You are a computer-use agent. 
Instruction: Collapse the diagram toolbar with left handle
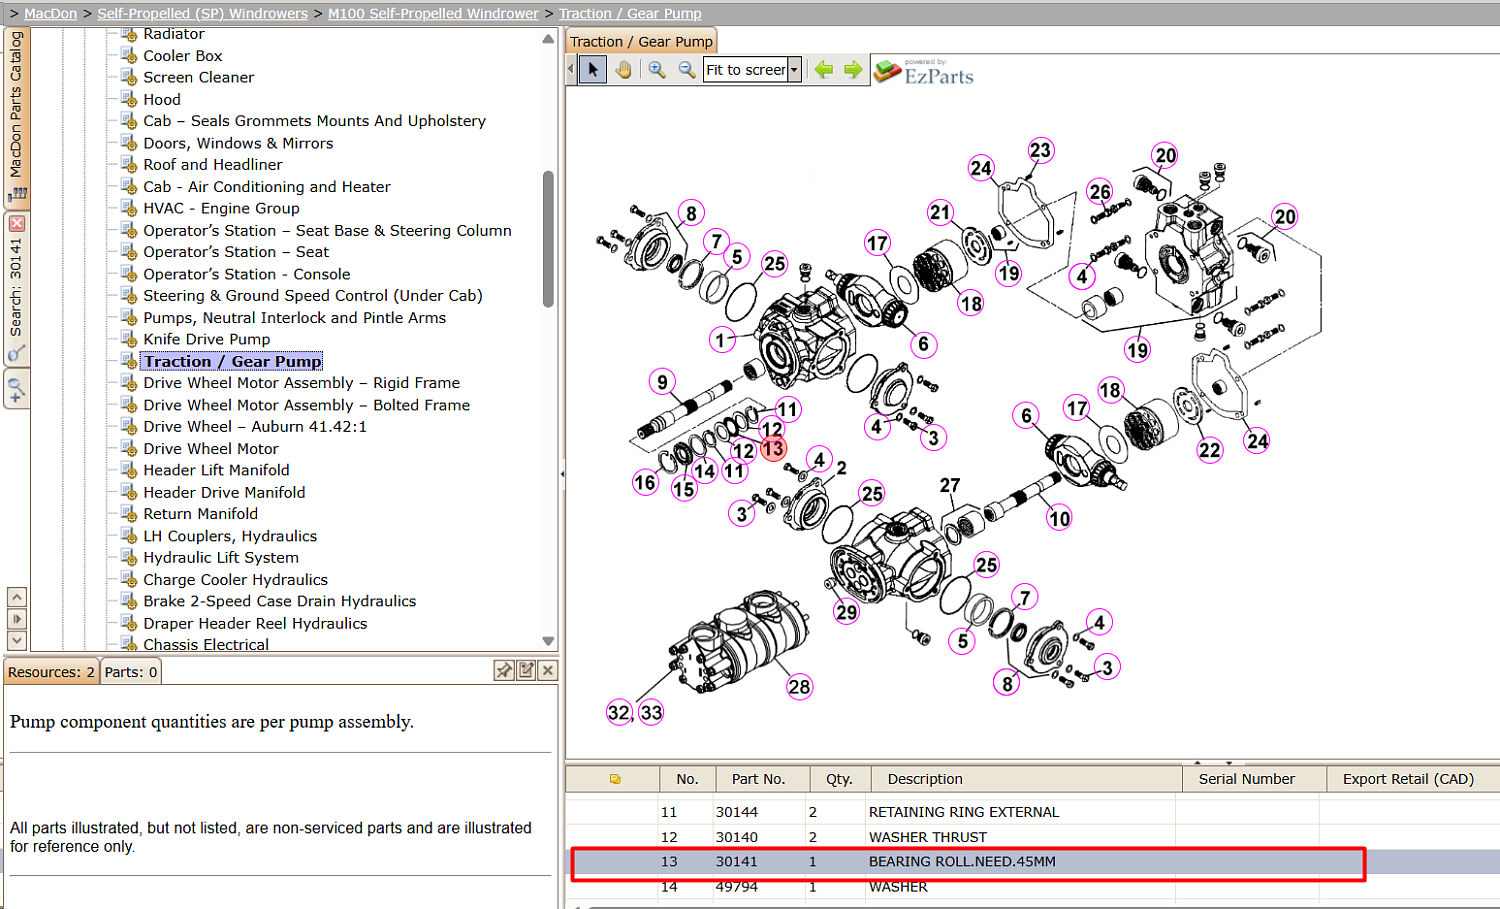coord(571,70)
